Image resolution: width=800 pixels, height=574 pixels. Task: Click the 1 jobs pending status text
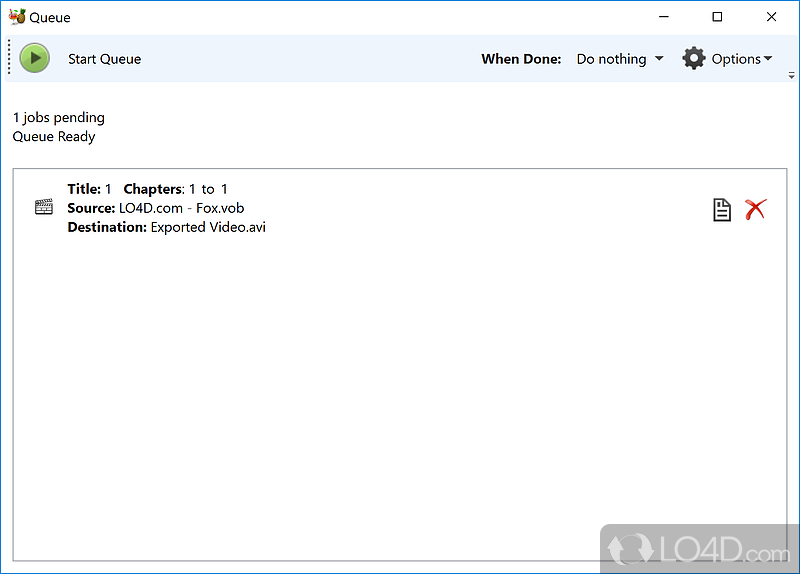pos(59,118)
